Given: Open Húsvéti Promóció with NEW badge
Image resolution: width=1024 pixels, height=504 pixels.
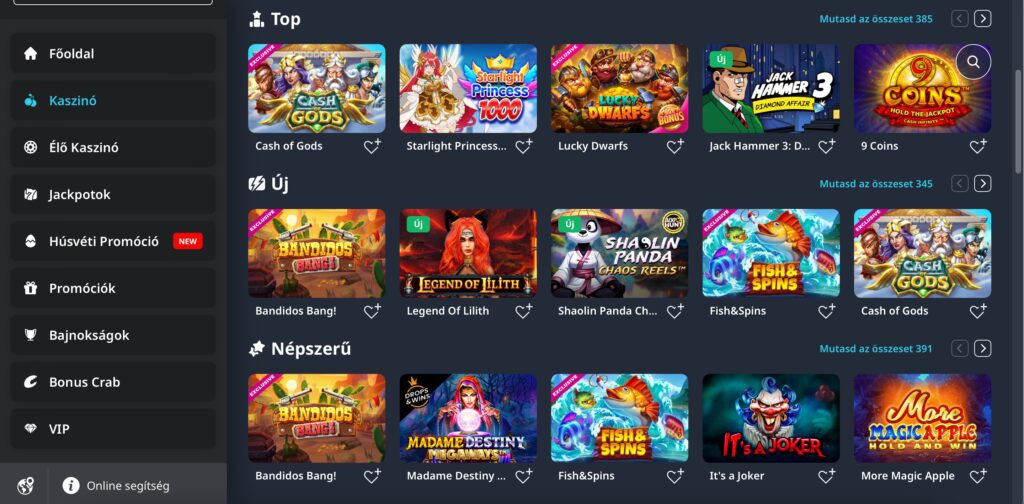Looking at the screenshot, I should point(113,242).
